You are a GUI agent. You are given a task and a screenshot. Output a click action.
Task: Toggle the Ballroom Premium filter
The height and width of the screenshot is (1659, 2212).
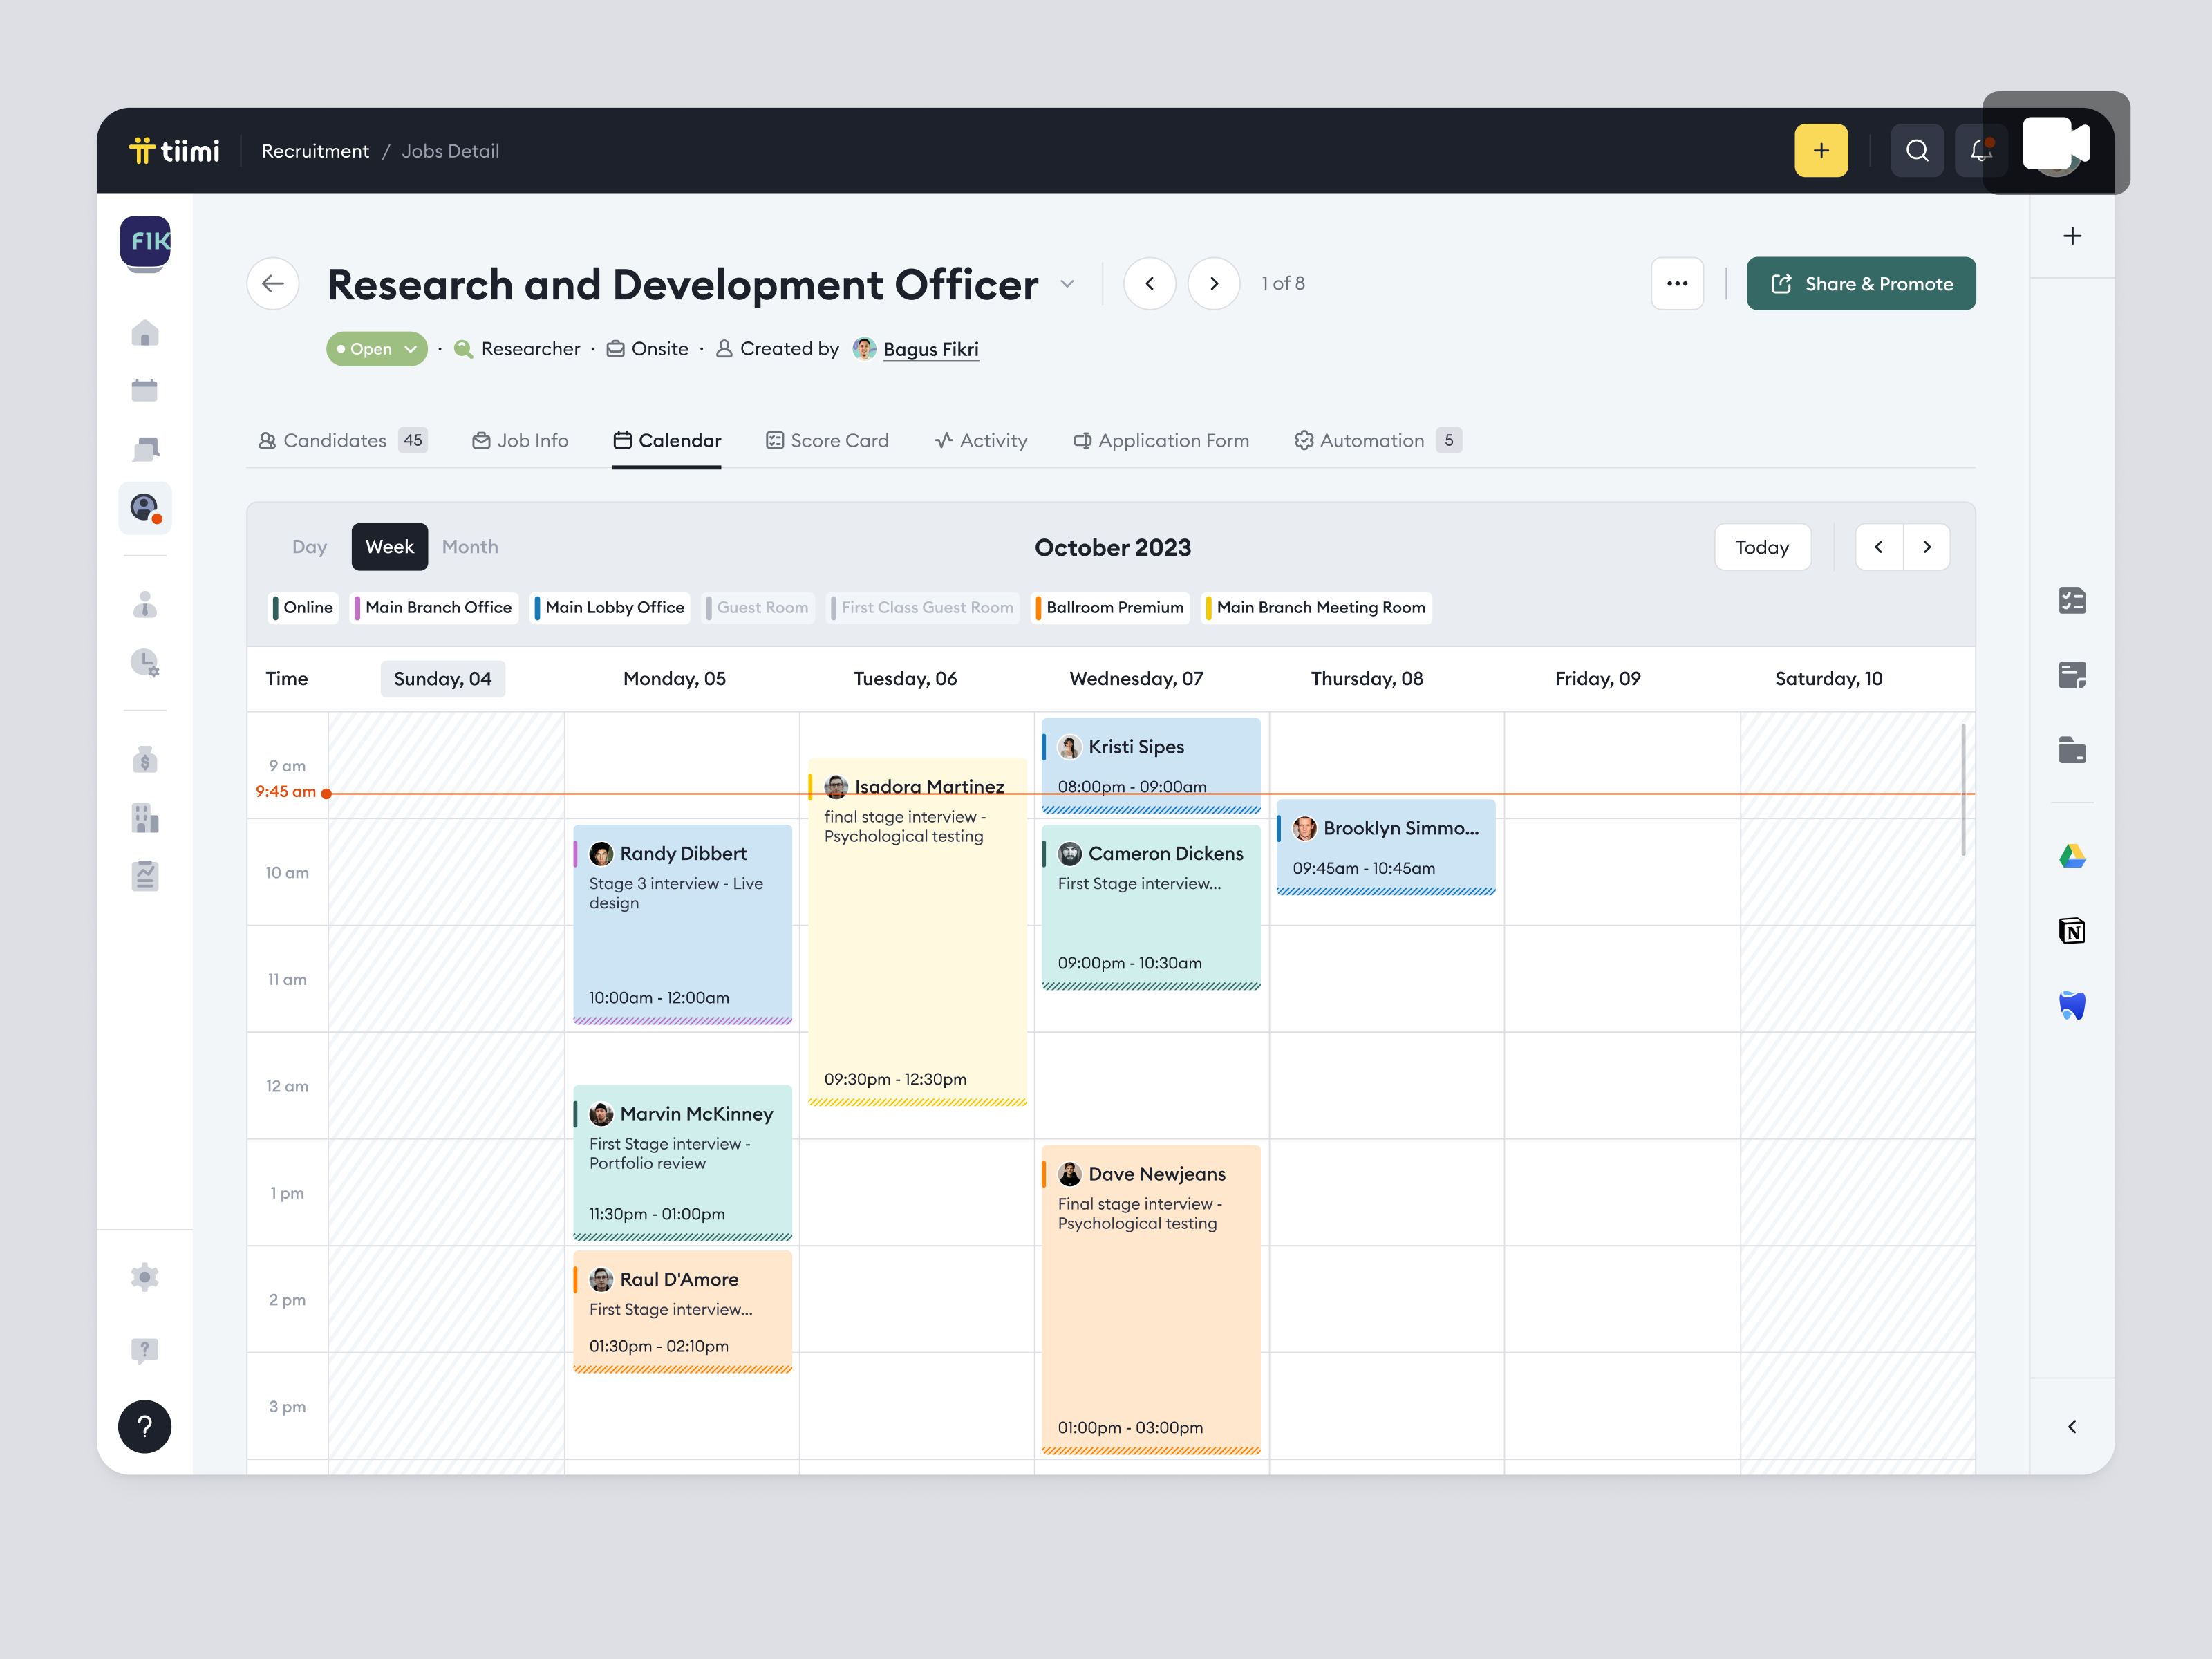pyautogui.click(x=1110, y=607)
